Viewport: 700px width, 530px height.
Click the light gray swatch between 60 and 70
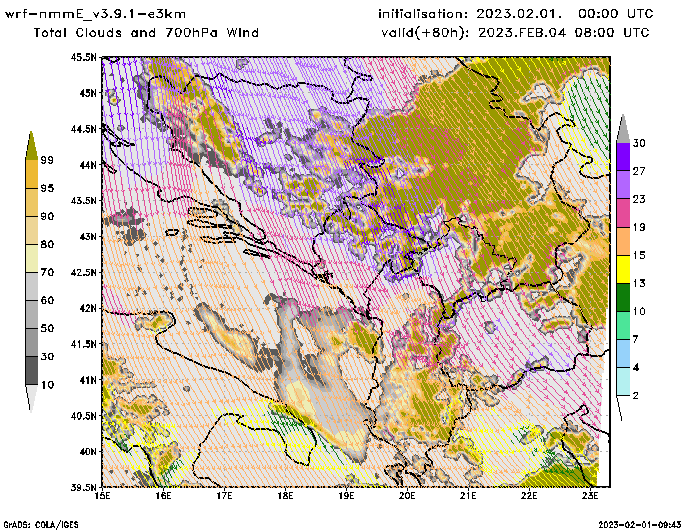pos(31,287)
